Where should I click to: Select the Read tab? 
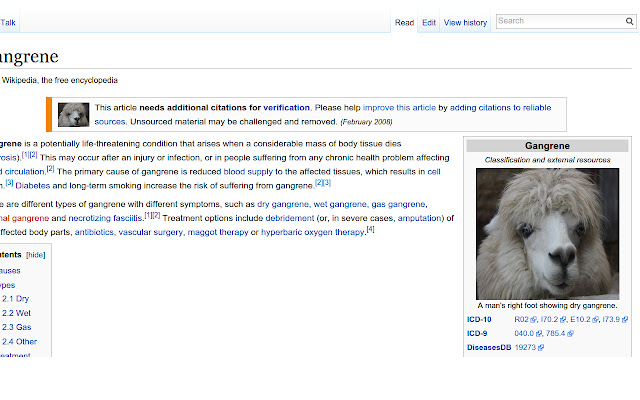pyautogui.click(x=404, y=22)
